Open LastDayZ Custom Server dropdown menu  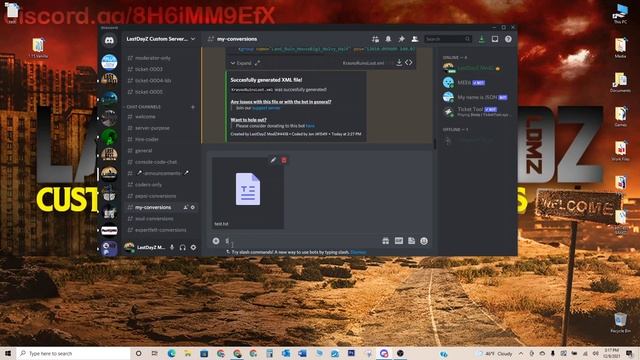coord(161,39)
